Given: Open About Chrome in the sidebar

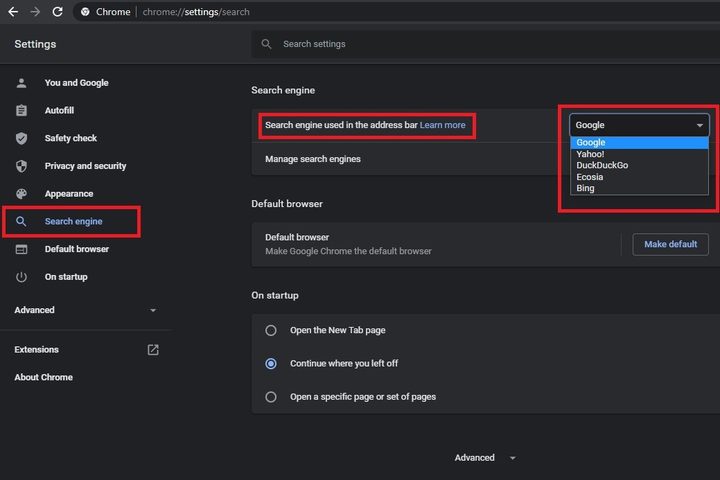Looking at the screenshot, I should (44, 378).
